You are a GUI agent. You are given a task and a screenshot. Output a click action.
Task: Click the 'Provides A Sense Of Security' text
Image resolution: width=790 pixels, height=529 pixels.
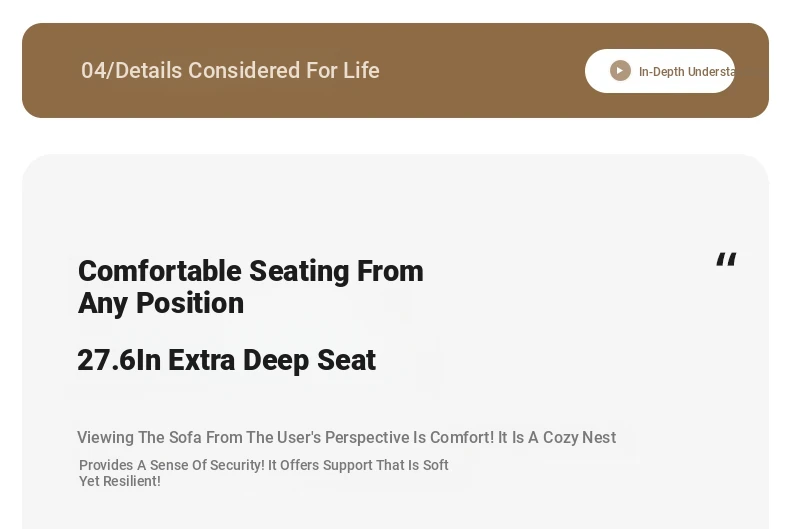point(171,465)
